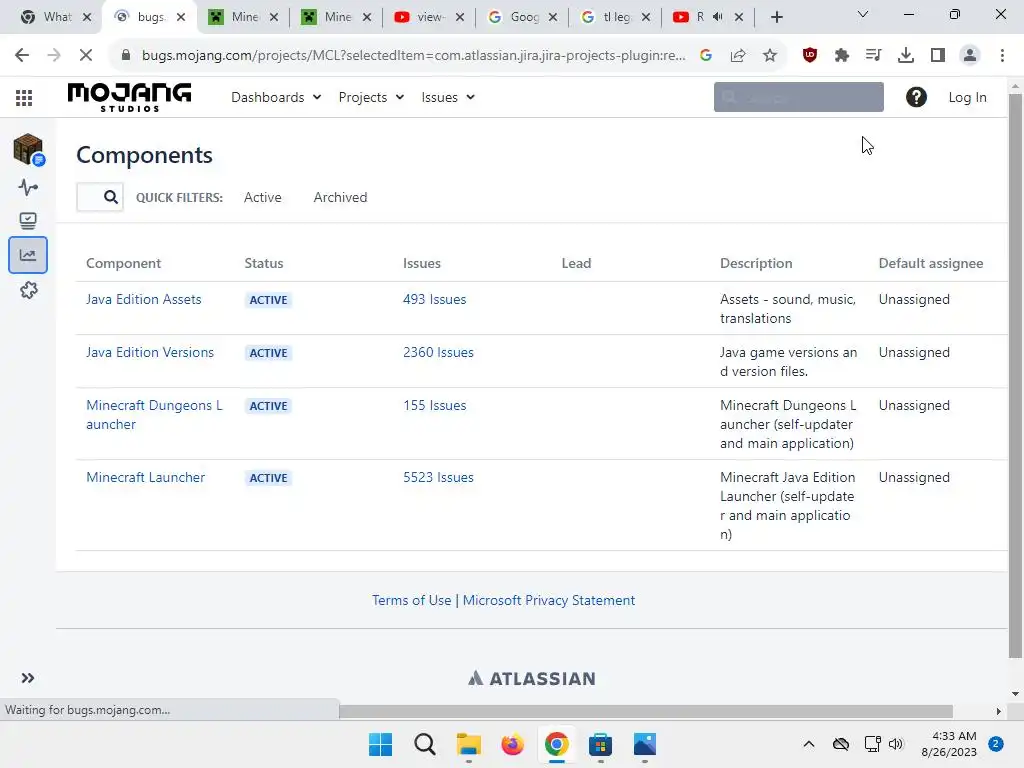Image resolution: width=1024 pixels, height=768 pixels.
Task: Share this page via share icon
Action: tap(738, 55)
